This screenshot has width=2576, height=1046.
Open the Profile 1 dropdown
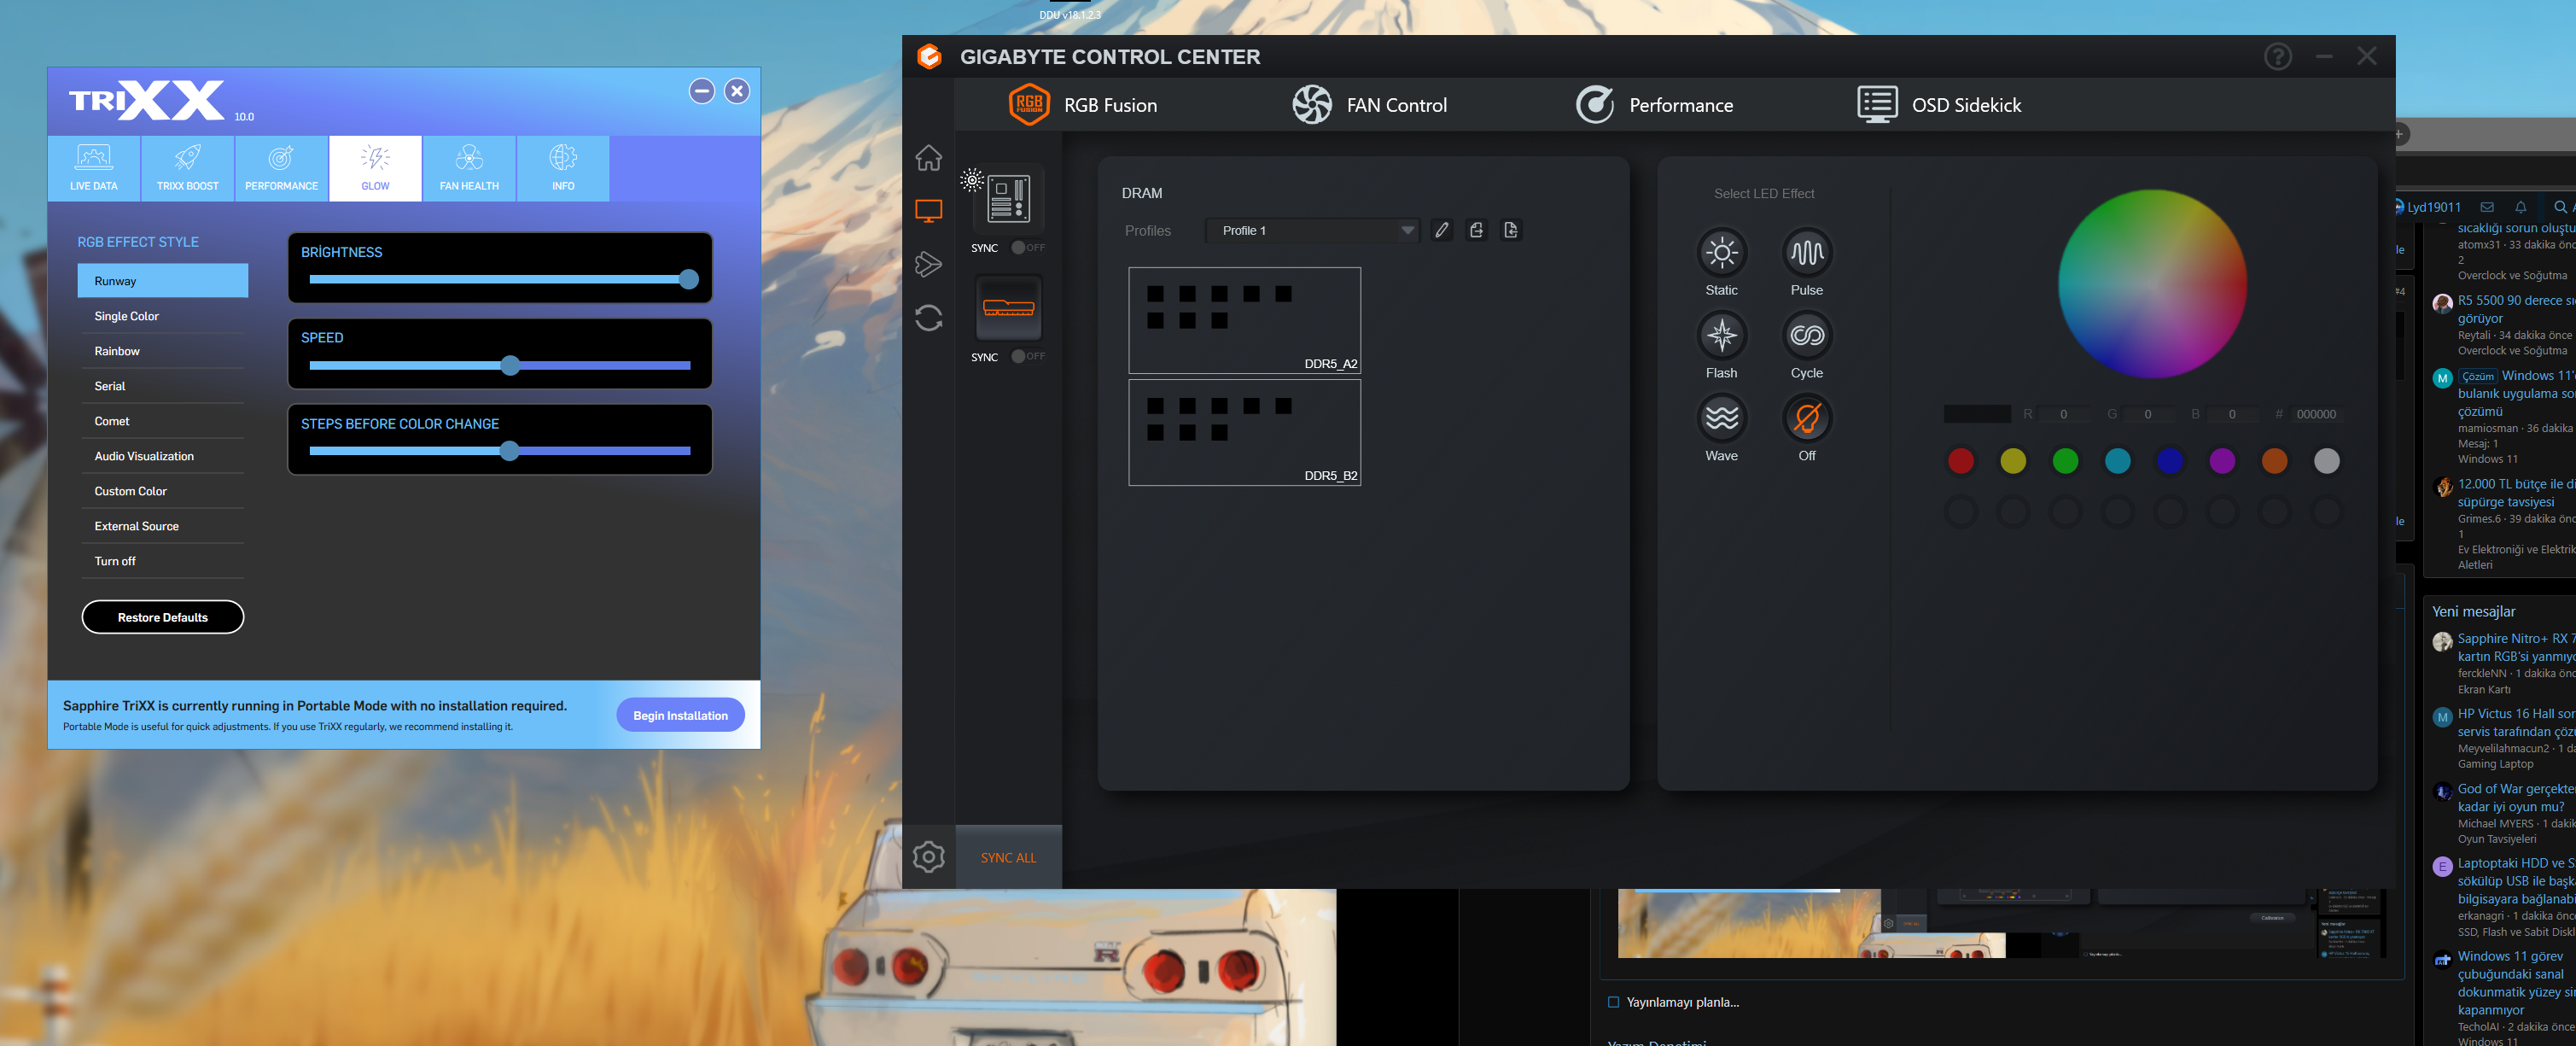[1311, 231]
